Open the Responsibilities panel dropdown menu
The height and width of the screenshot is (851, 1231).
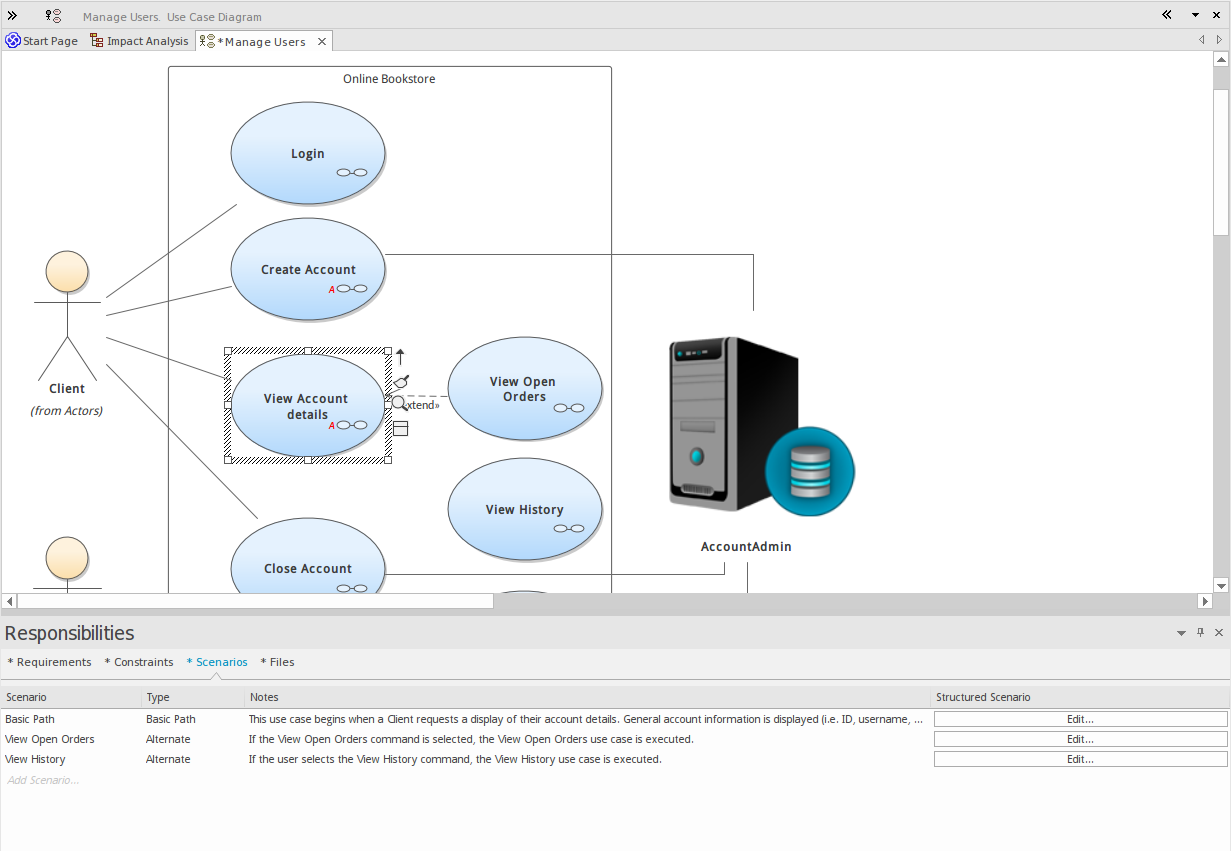tap(1182, 633)
